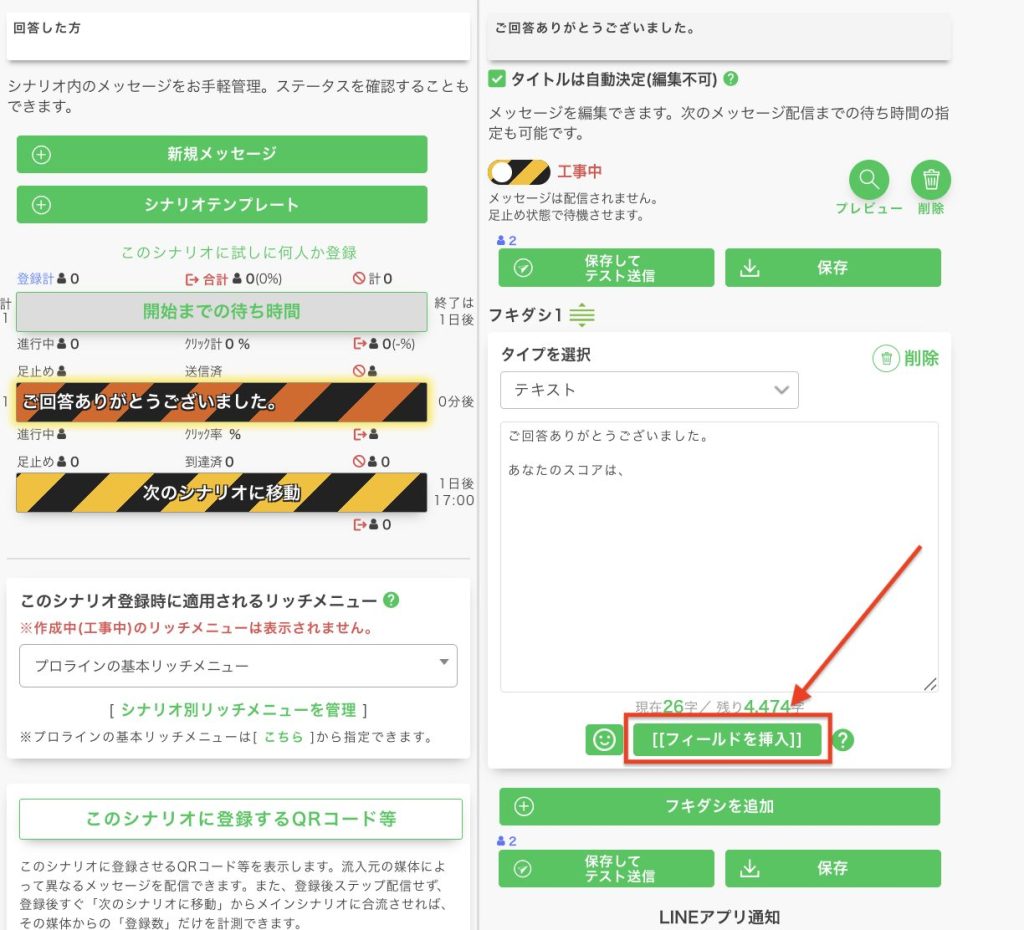Click the trash can delete icon
Screen dimensions: 1024x930
pyautogui.click(x=931, y=180)
